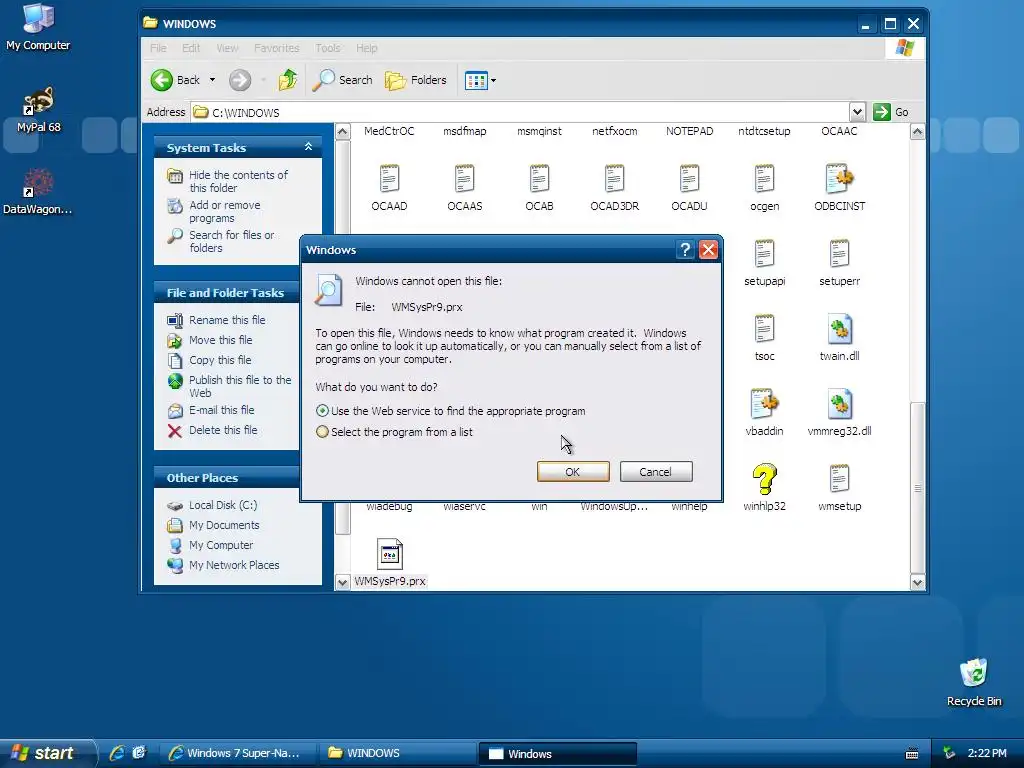Open the OCAAD file icon
Image resolution: width=1024 pixels, height=768 pixels.
coord(389,179)
